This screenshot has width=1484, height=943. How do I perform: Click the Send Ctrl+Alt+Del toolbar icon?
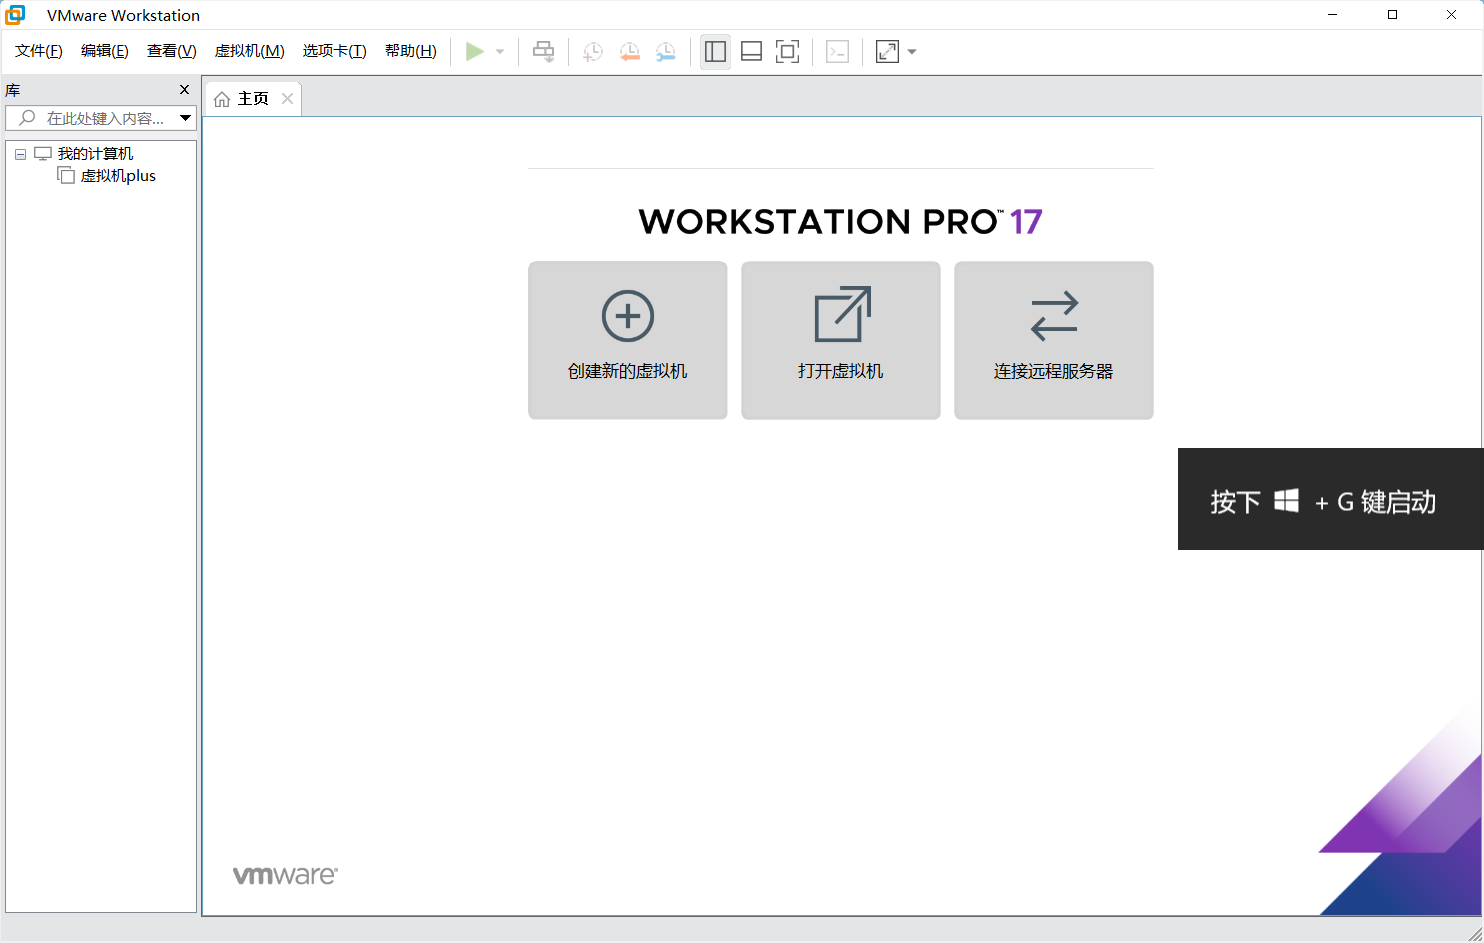coord(543,51)
